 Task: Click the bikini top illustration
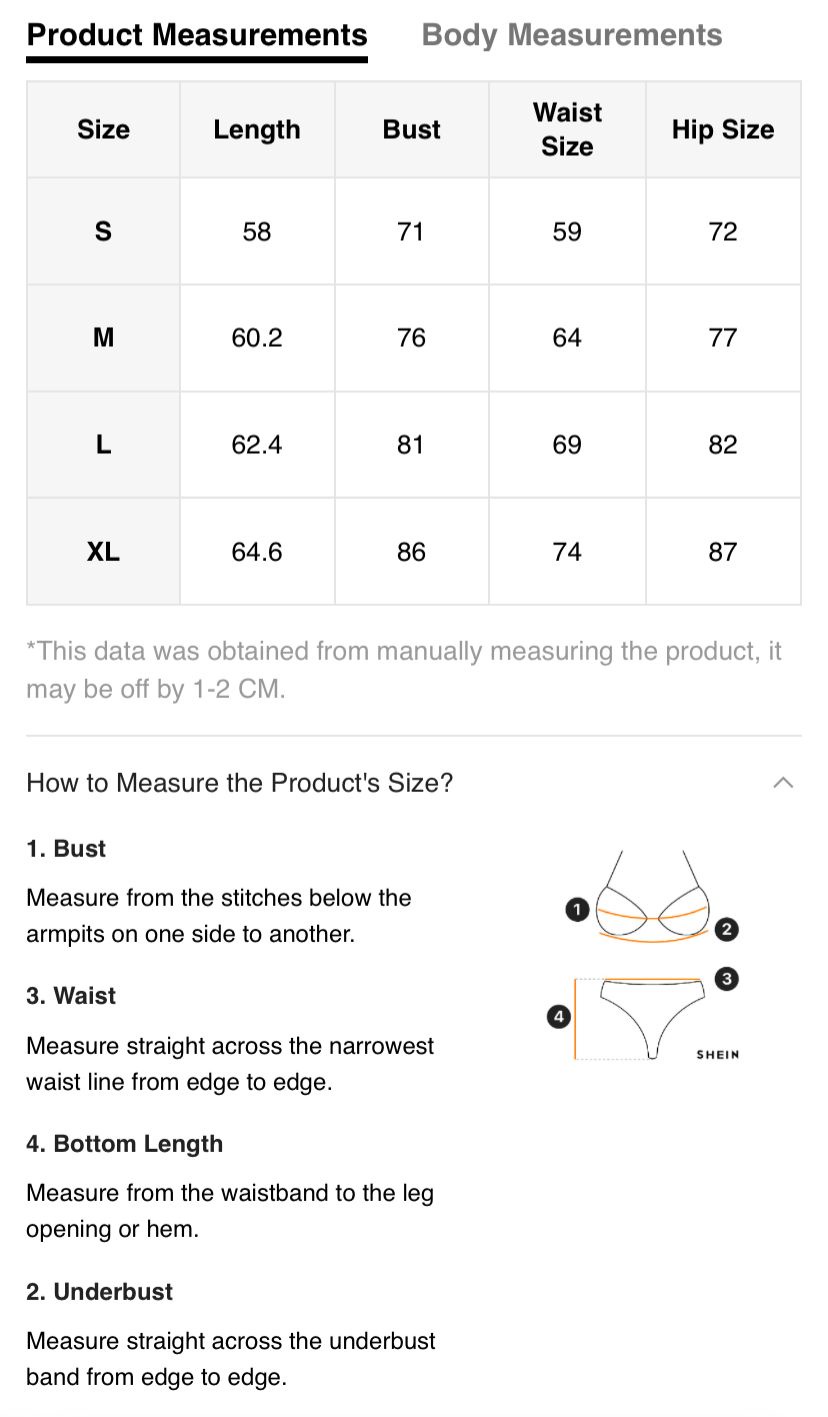(x=653, y=900)
